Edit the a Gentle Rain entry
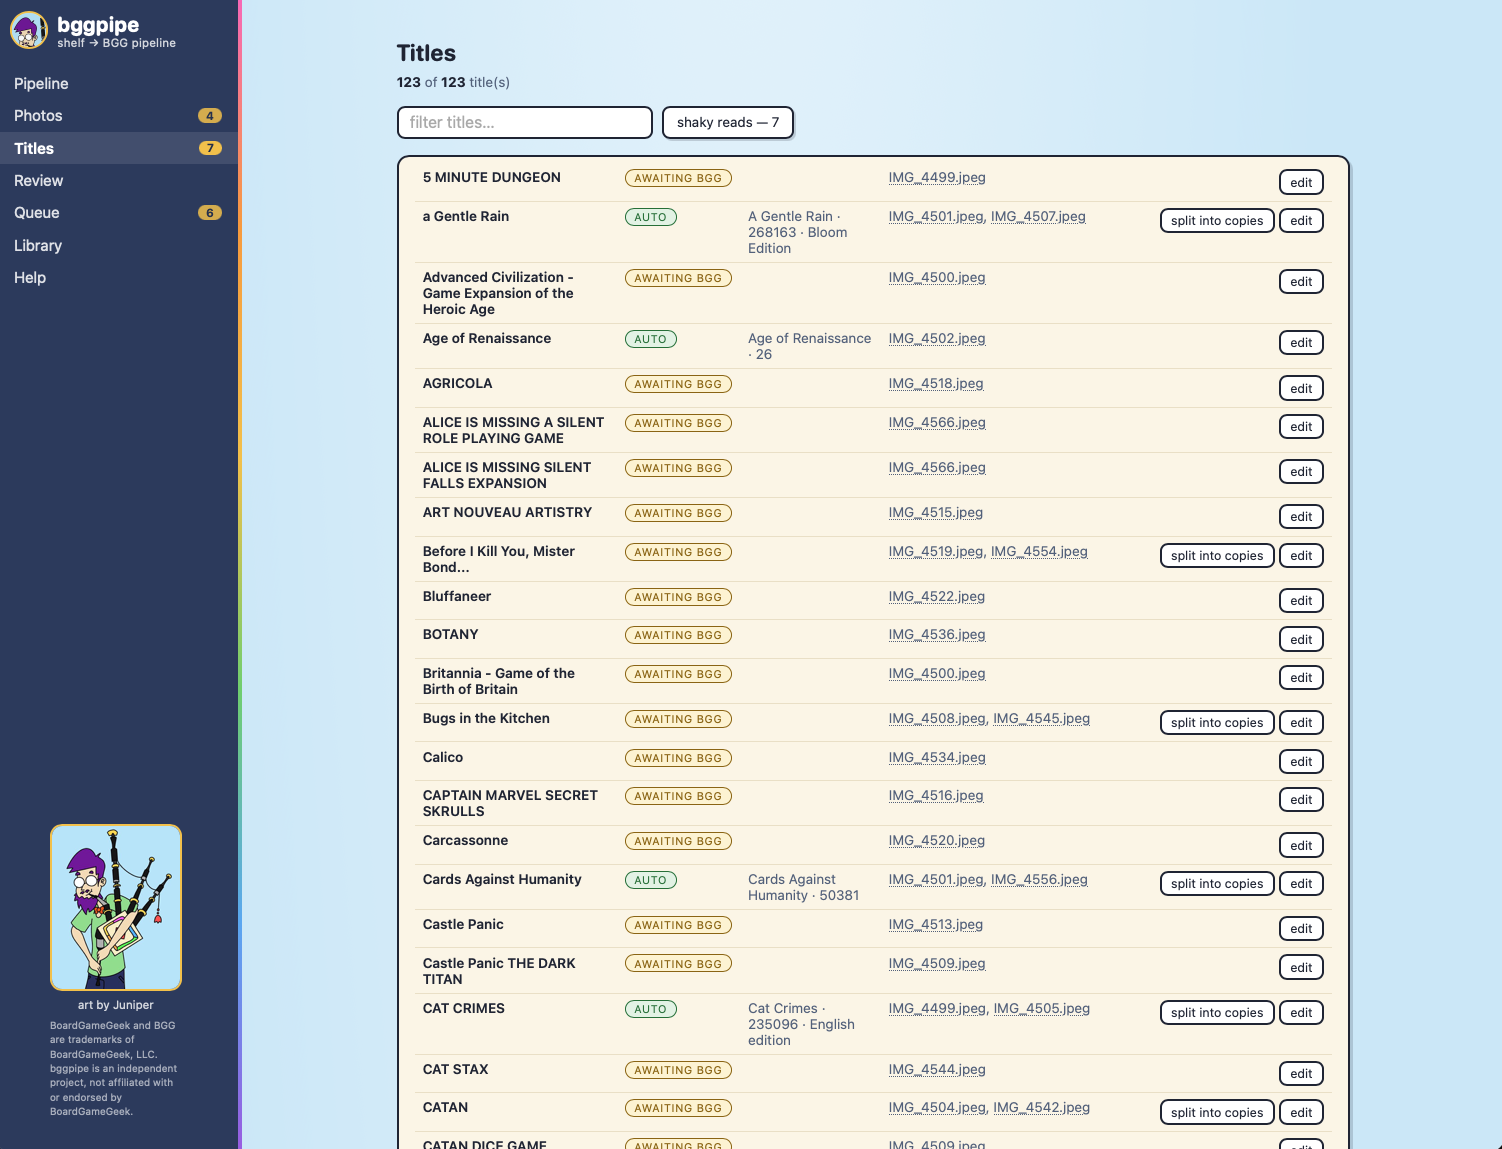The width and height of the screenshot is (1502, 1149). pos(1301,220)
